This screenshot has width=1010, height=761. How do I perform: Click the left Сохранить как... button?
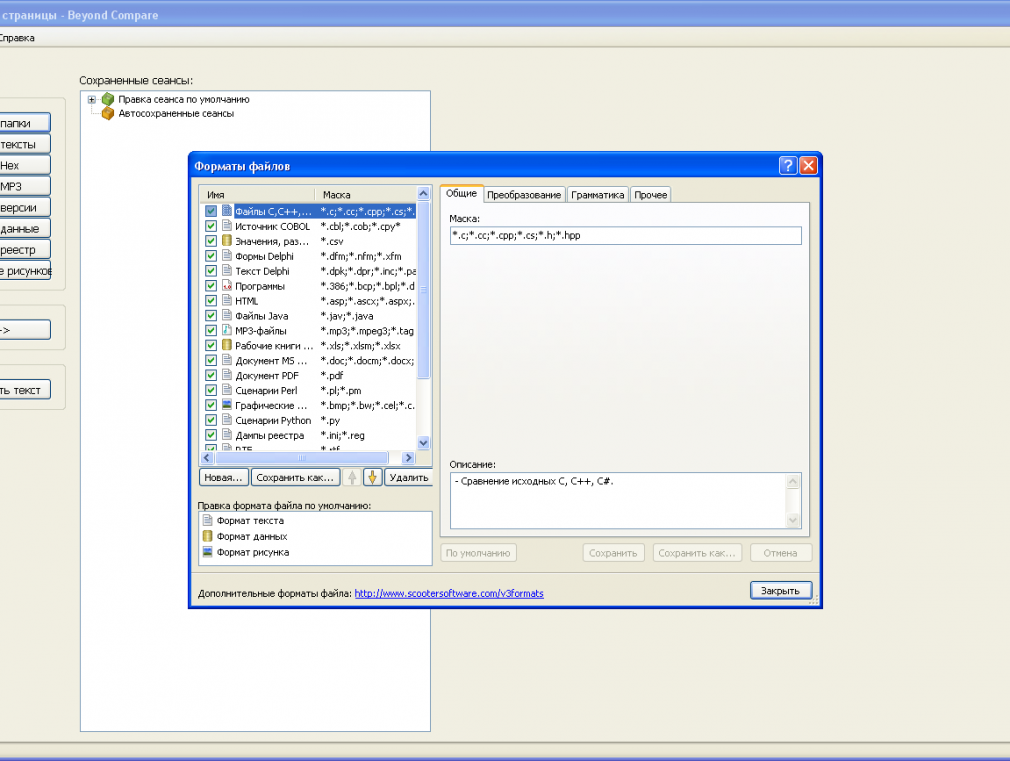[x=295, y=477]
